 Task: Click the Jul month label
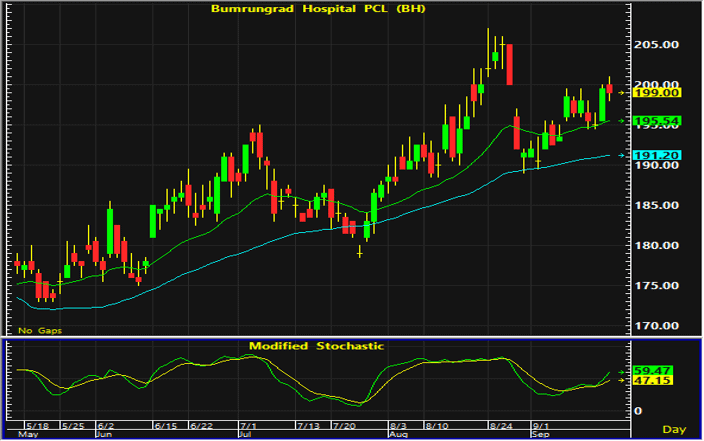coord(245,435)
